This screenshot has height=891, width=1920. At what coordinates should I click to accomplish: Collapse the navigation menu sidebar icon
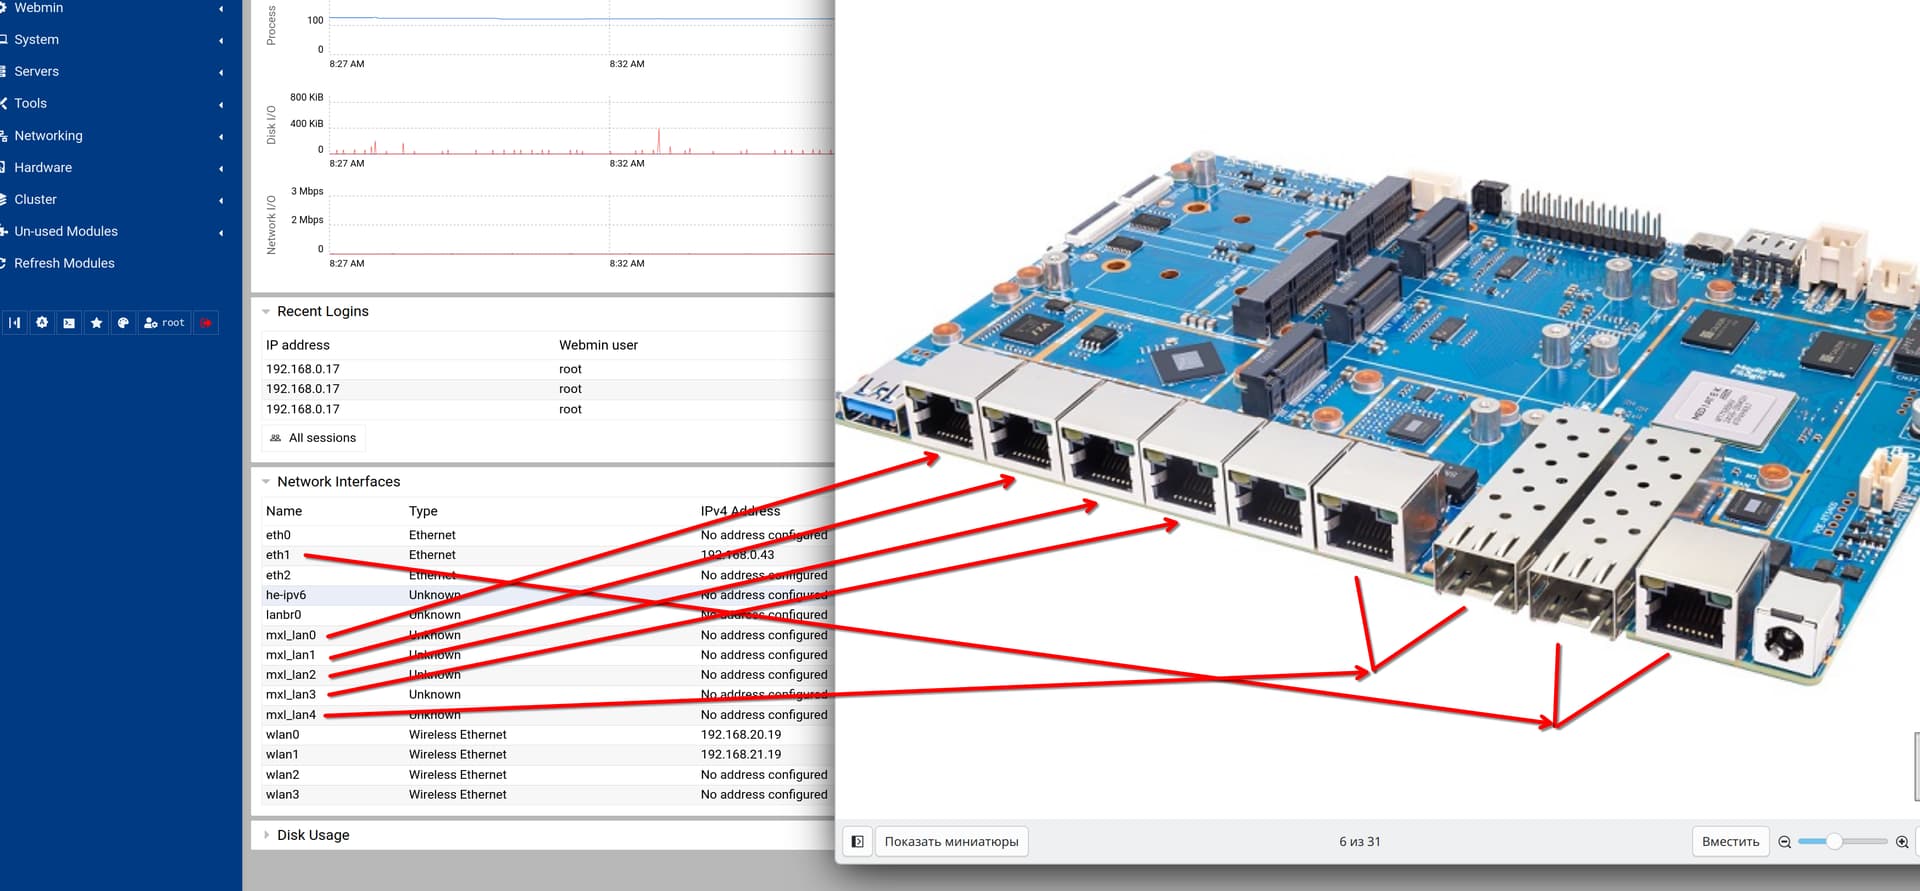[x=14, y=323]
